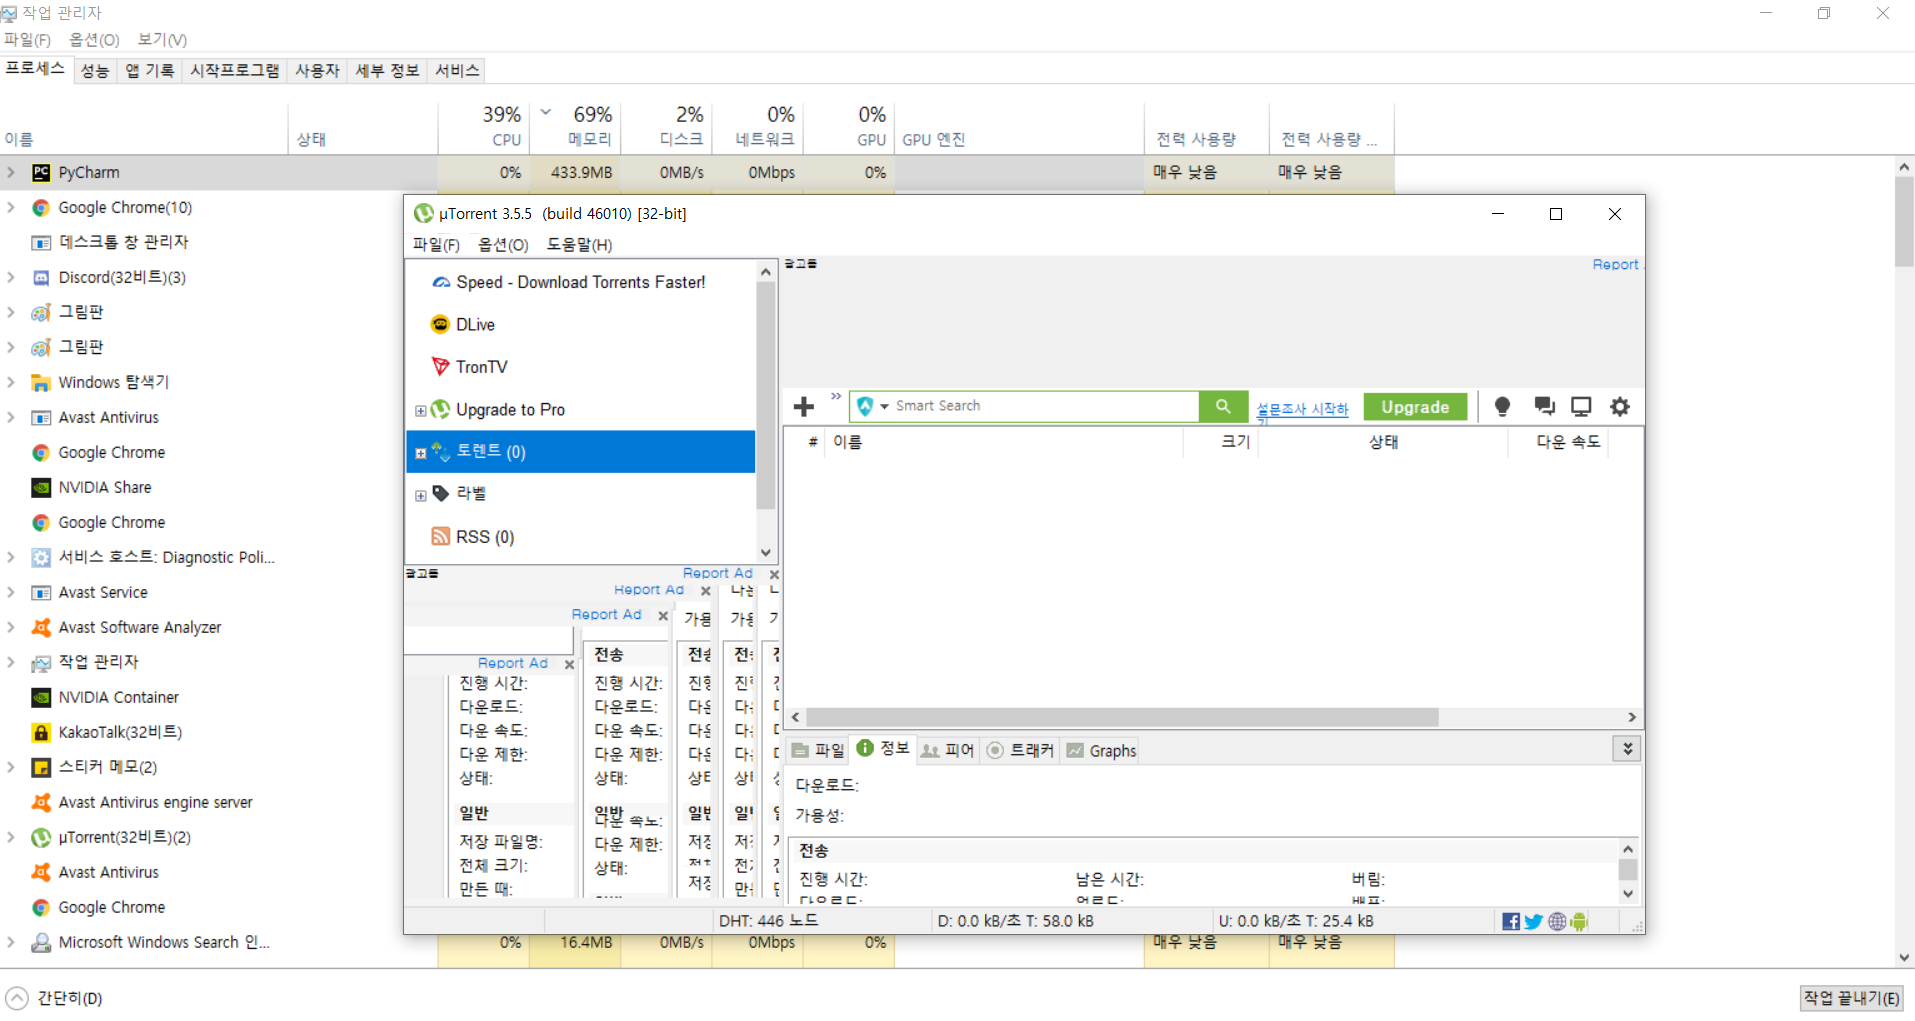The width and height of the screenshot is (1915, 1021).
Task: Open the 파일 tab in uTorrent detail pane
Action: coord(818,750)
